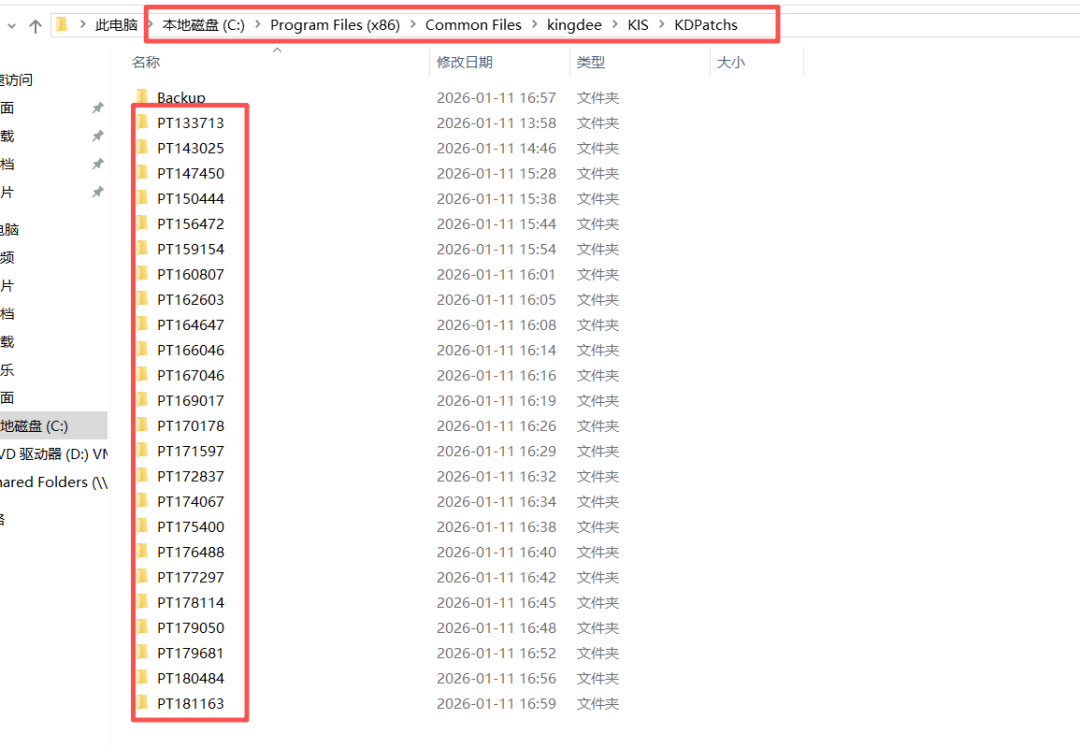Viewport: 1080px width, 748px height.
Task: Expand chevron after kingdee in address bar
Action: pos(614,25)
